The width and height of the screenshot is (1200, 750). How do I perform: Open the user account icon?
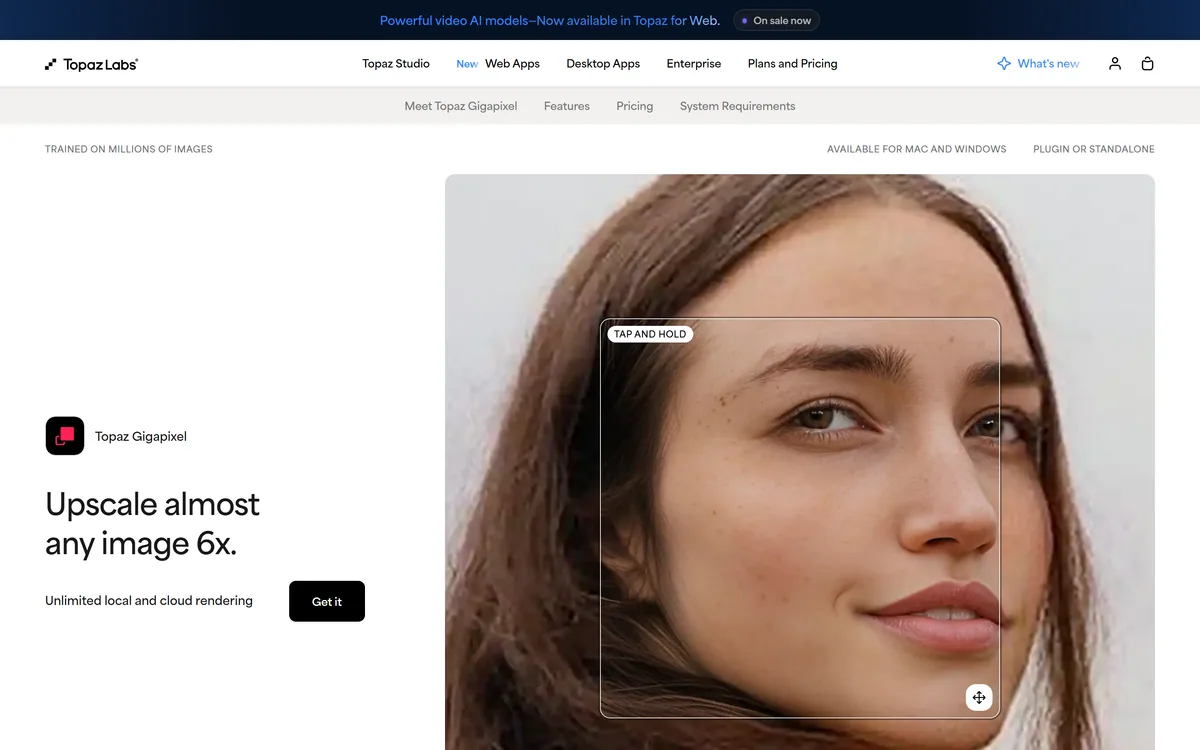[x=1115, y=63]
